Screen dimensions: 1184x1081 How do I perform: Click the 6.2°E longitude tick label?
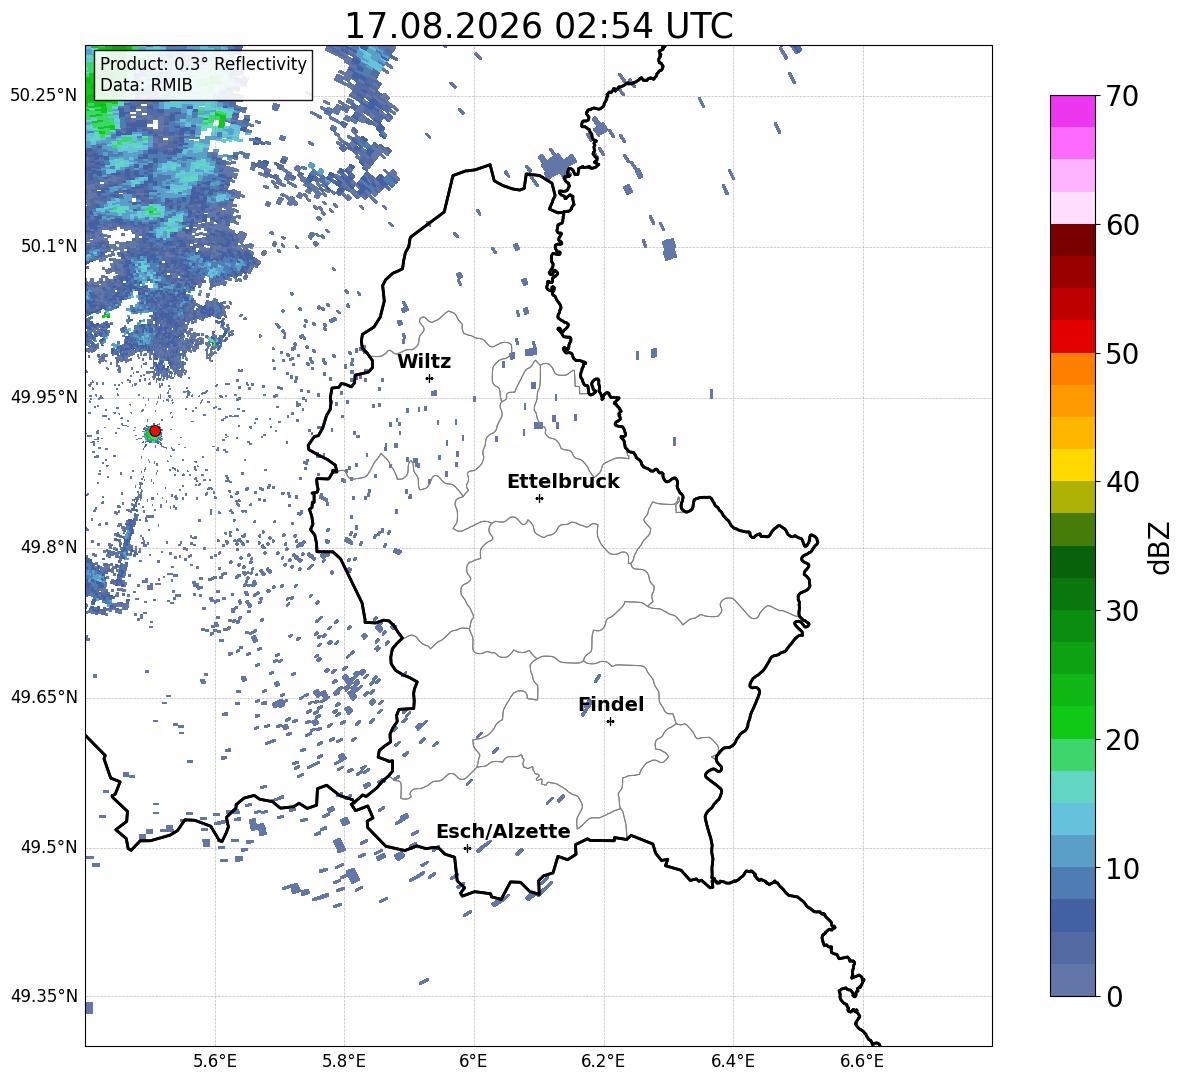click(603, 1061)
